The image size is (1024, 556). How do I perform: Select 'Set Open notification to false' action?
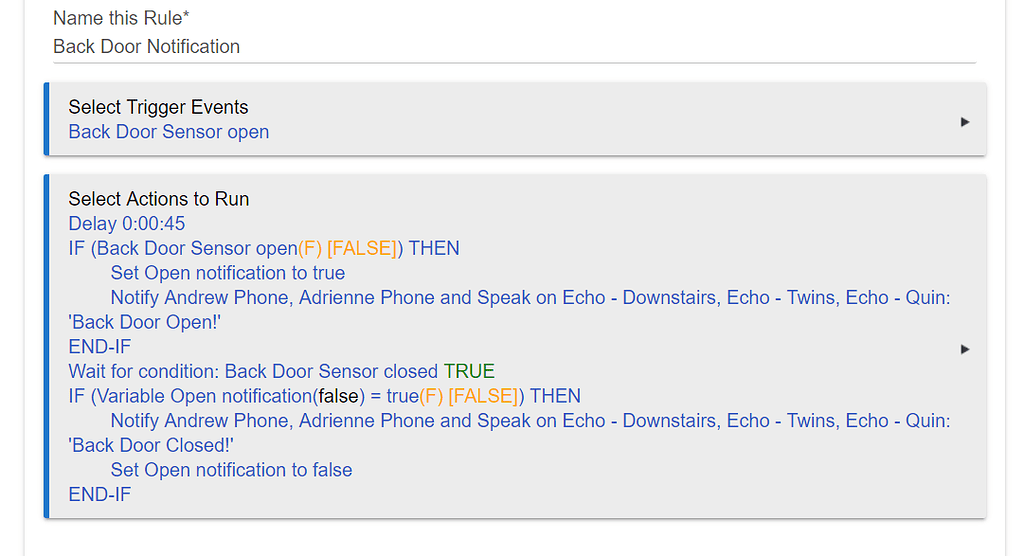coord(231,470)
